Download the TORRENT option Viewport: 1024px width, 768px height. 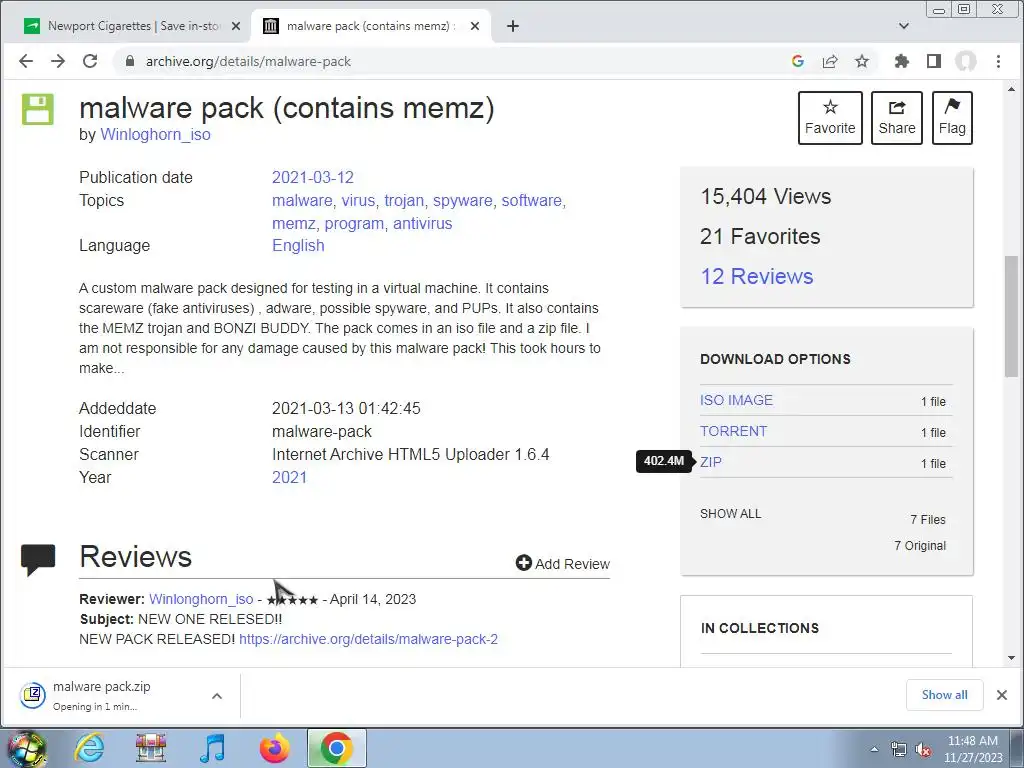tap(733, 432)
